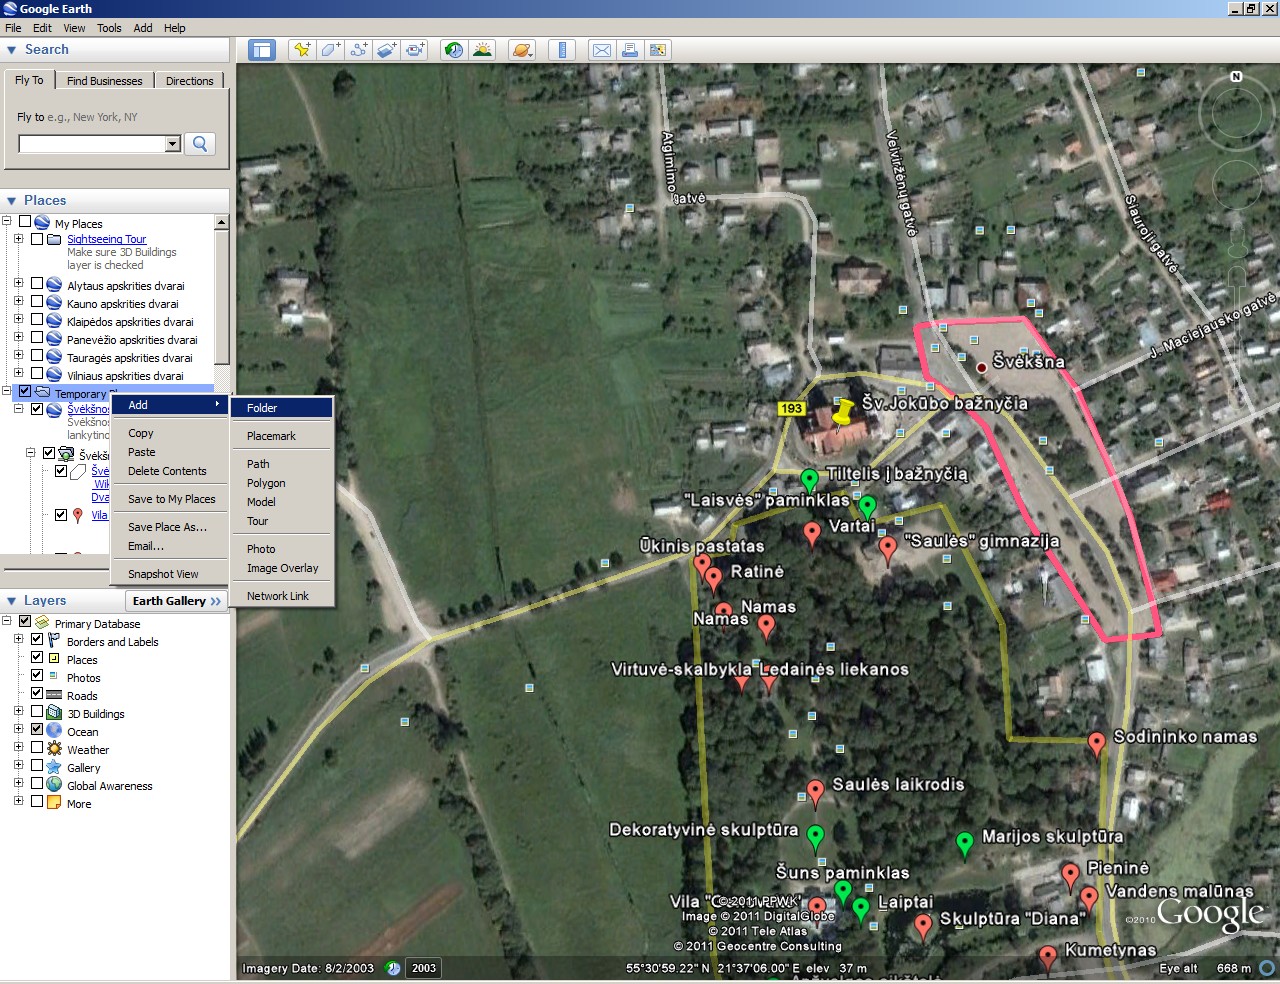This screenshot has width=1280, height=984.
Task: Hide the sidebar using the toolbar icon
Action: (x=262, y=50)
